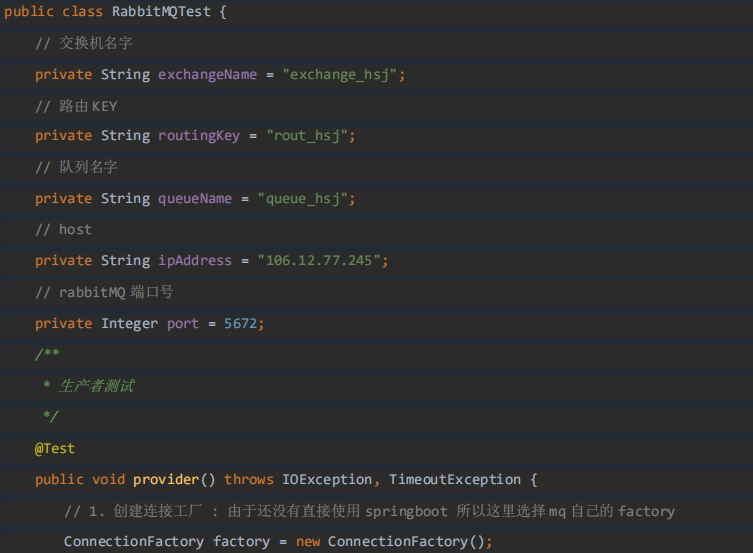Click the public keyword before class
Viewport: 753px width, 553px height.
(x=29, y=12)
